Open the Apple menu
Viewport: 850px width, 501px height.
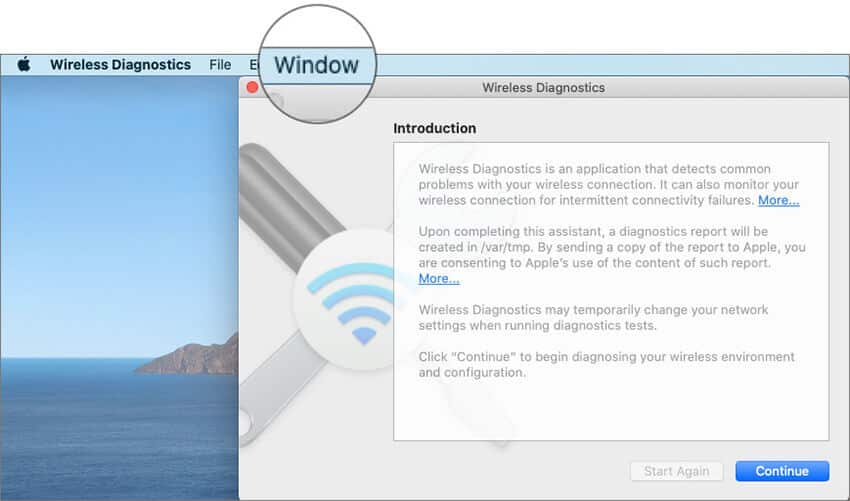pos(24,65)
